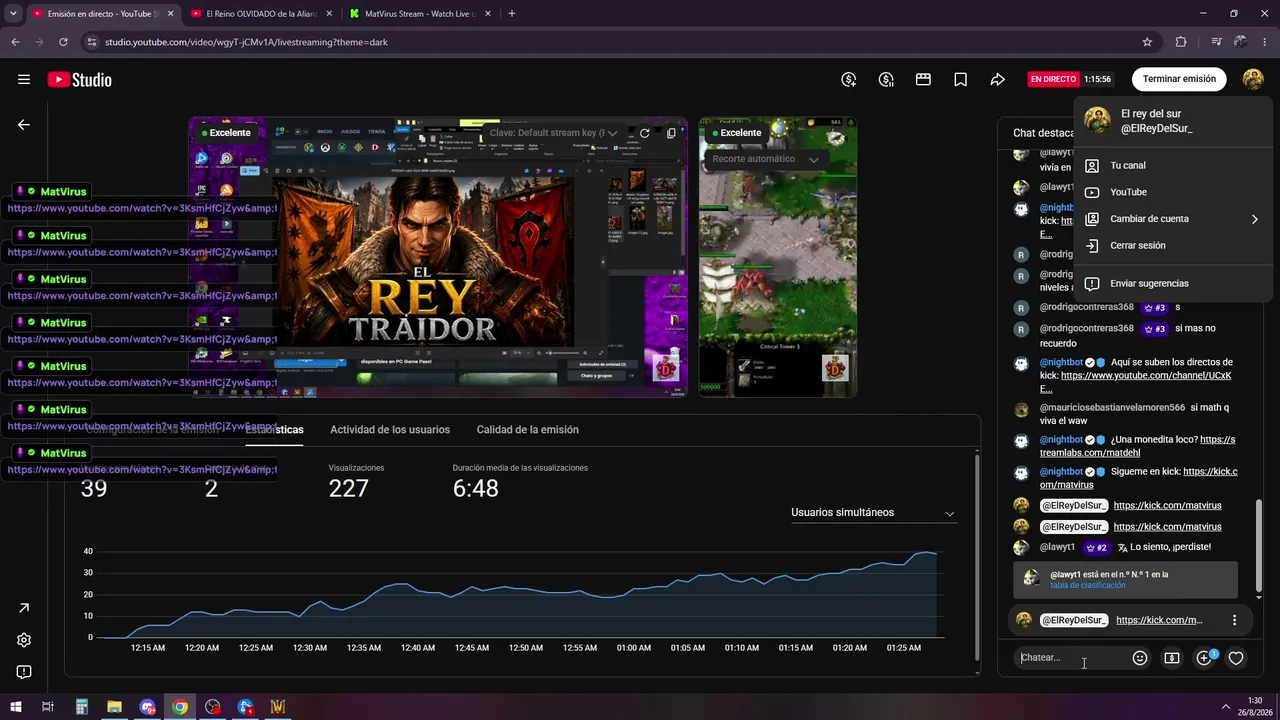The image size is (1280, 720).
Task: Open kick.com link in pinned chat message
Action: coord(1159,620)
